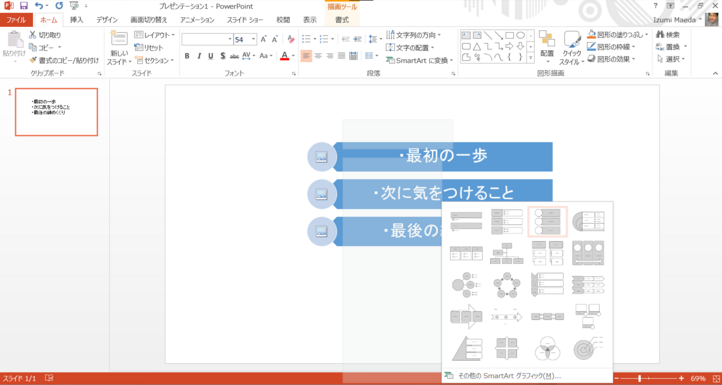Toggle italic formatting
722x385 pixels.
pyautogui.click(x=199, y=56)
